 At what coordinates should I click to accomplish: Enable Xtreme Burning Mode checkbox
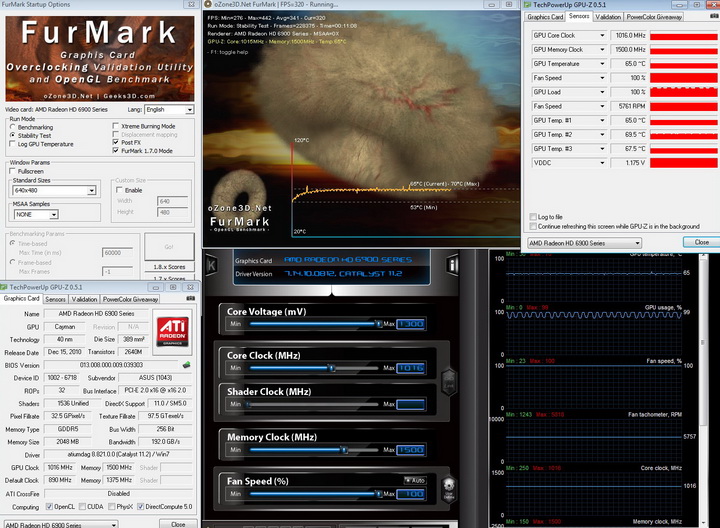coord(116,127)
